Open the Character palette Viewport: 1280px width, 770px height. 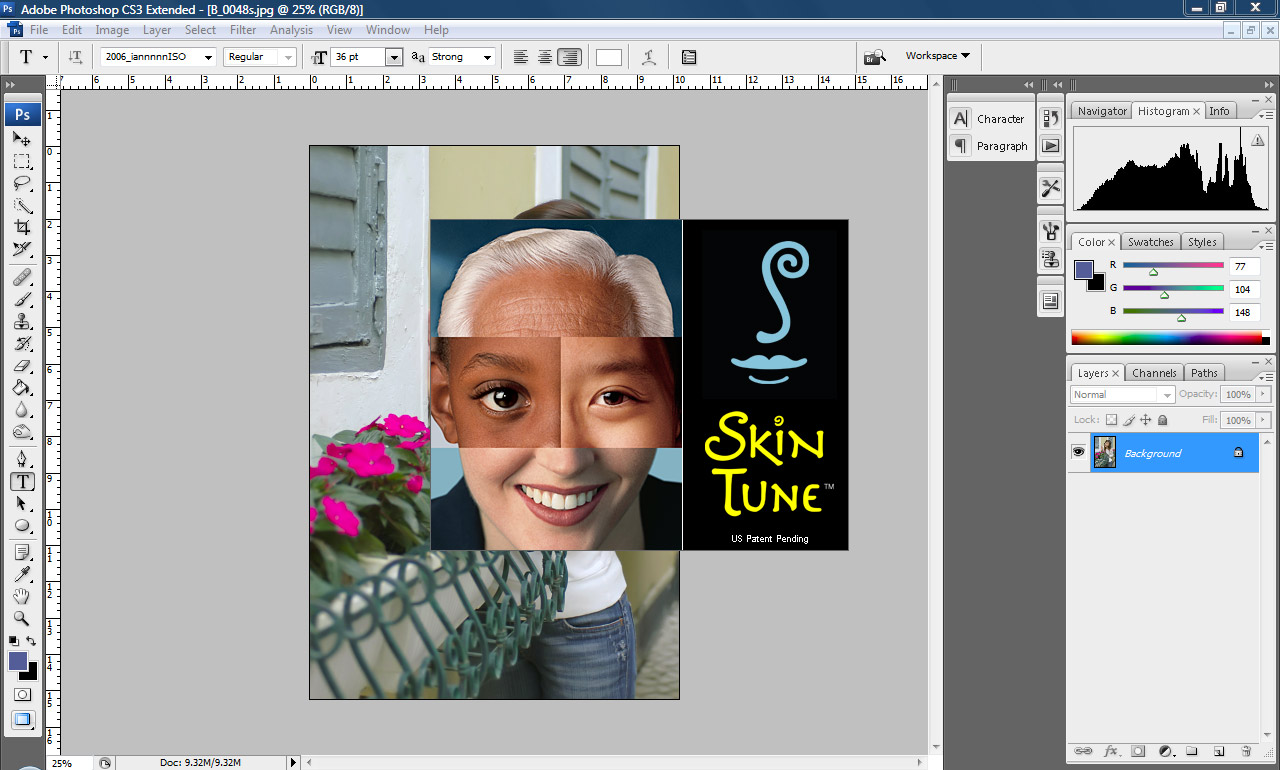[x=989, y=118]
